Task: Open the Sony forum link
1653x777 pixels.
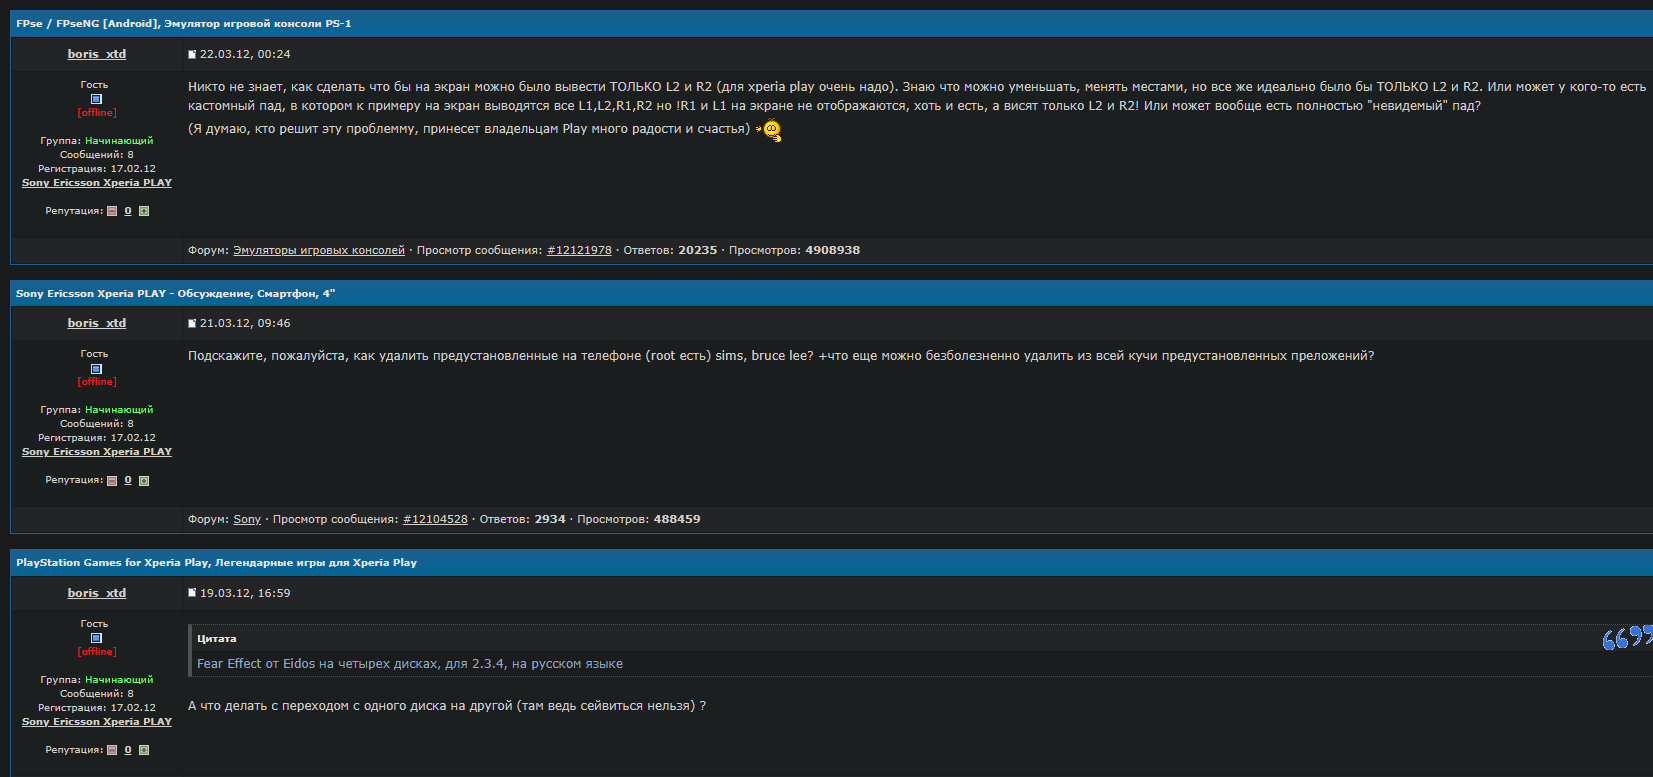Action: point(247,519)
